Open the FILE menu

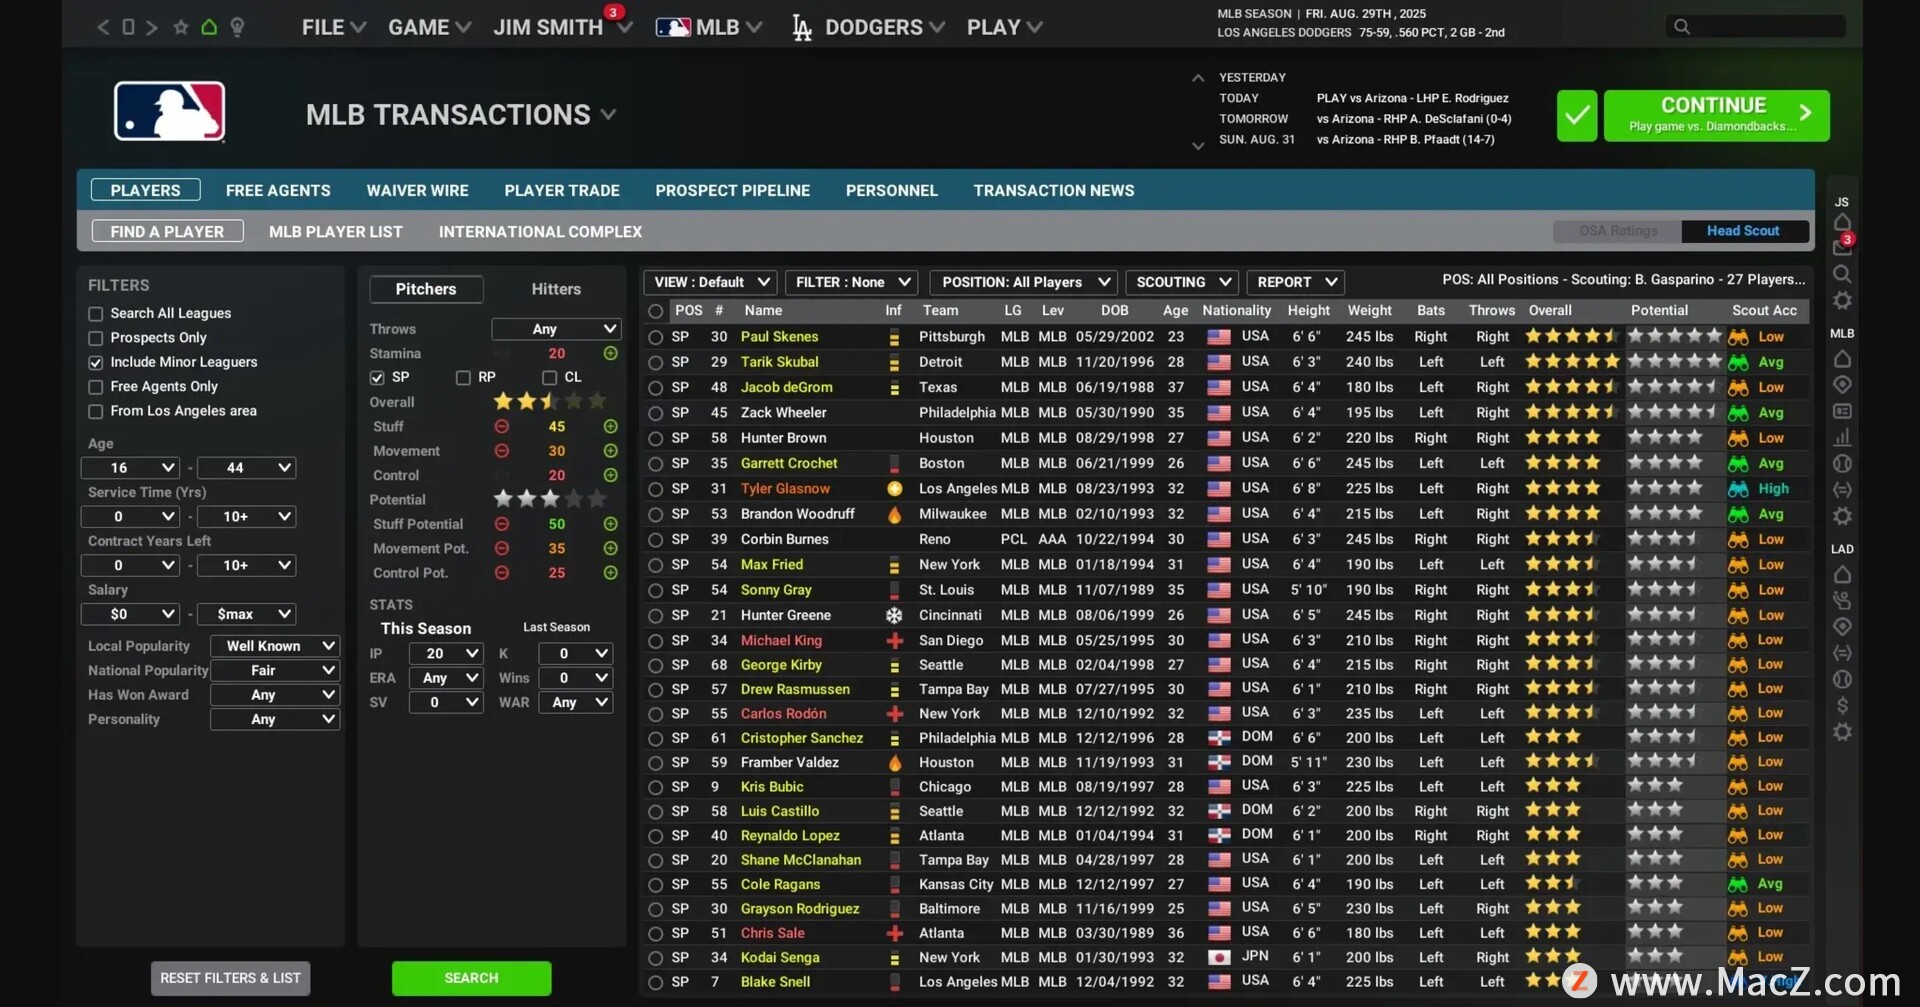(x=334, y=27)
